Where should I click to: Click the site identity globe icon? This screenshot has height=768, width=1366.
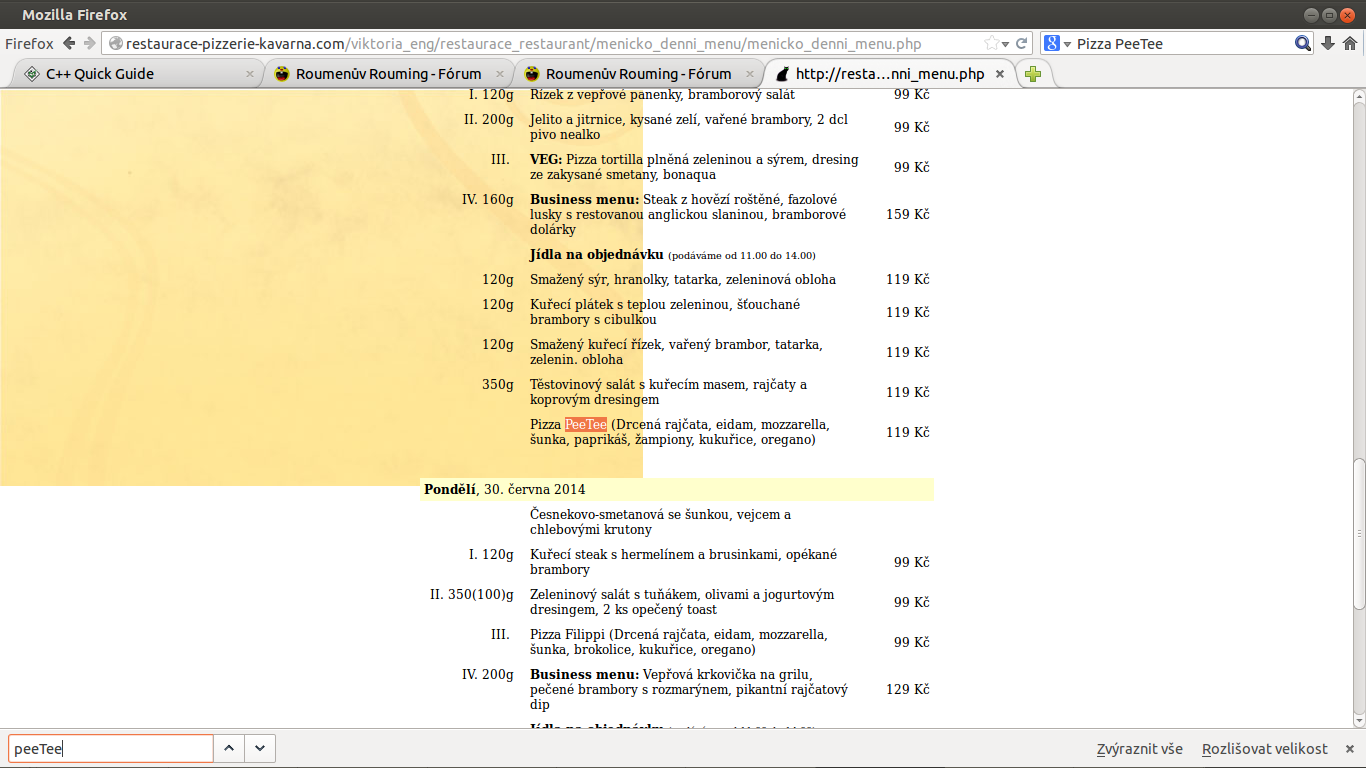[x=115, y=44]
